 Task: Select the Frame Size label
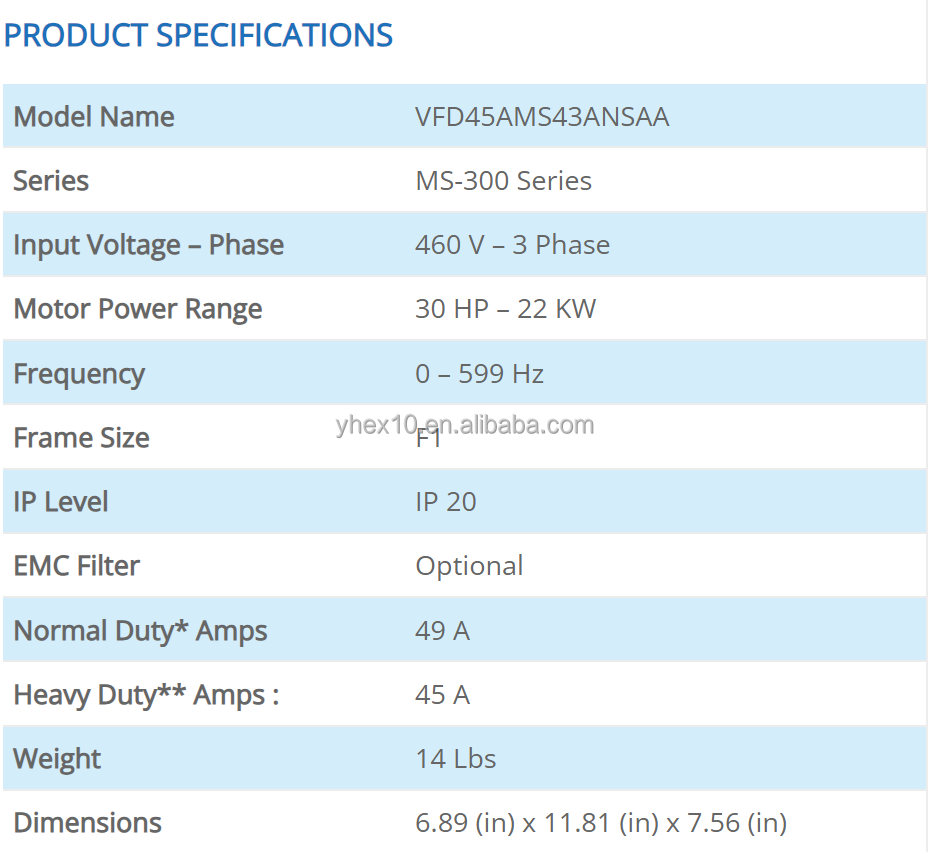81,438
